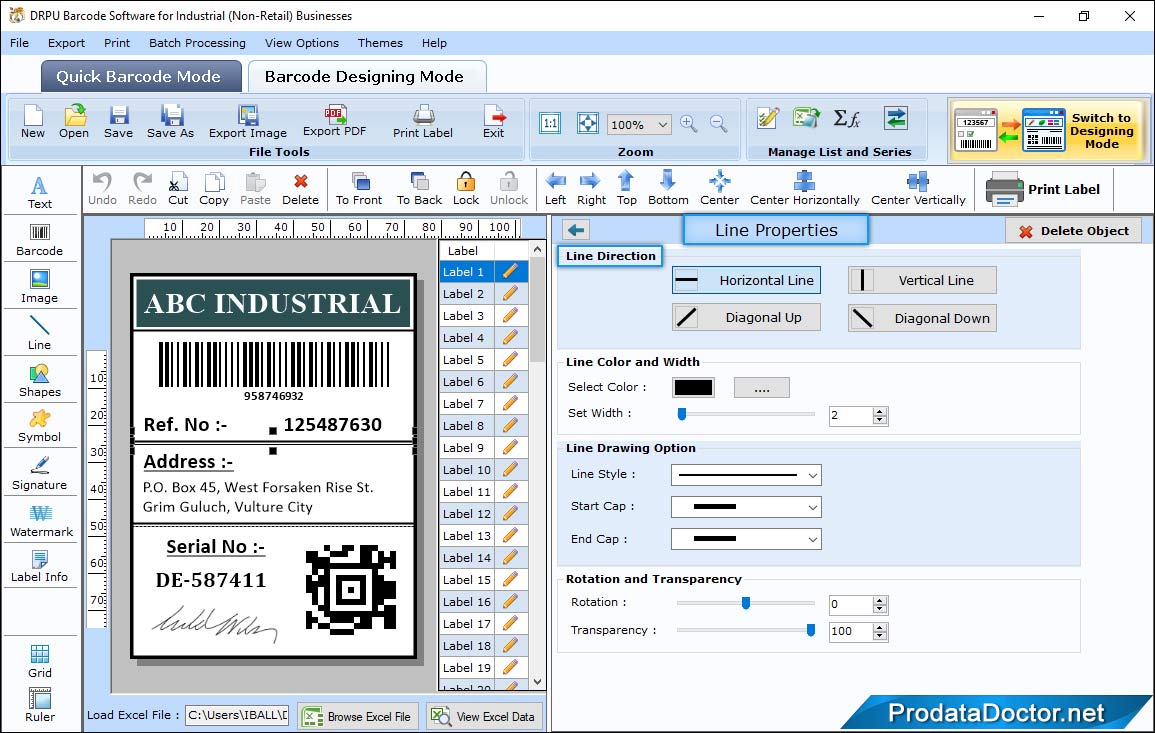Open color picker with dots button
Viewport: 1155px width, 733px height.
[762, 387]
